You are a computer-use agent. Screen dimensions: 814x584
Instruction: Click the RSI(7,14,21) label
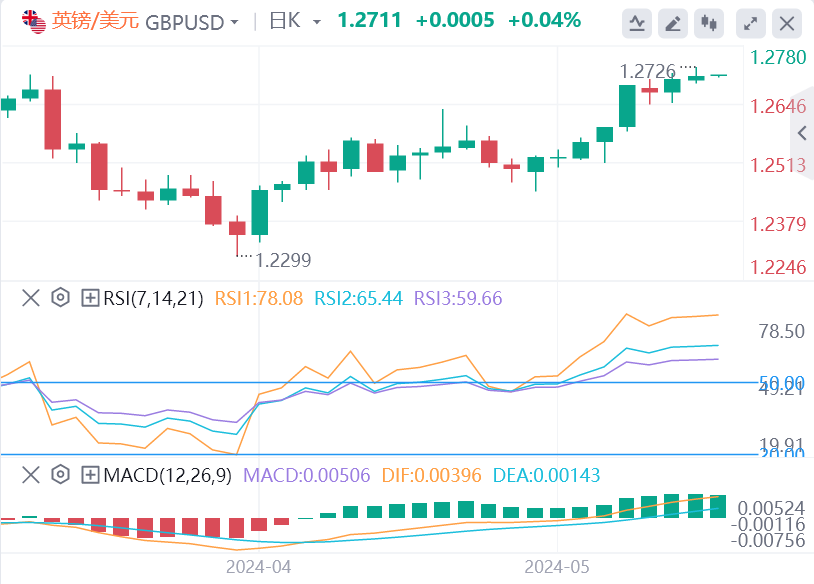click(152, 298)
